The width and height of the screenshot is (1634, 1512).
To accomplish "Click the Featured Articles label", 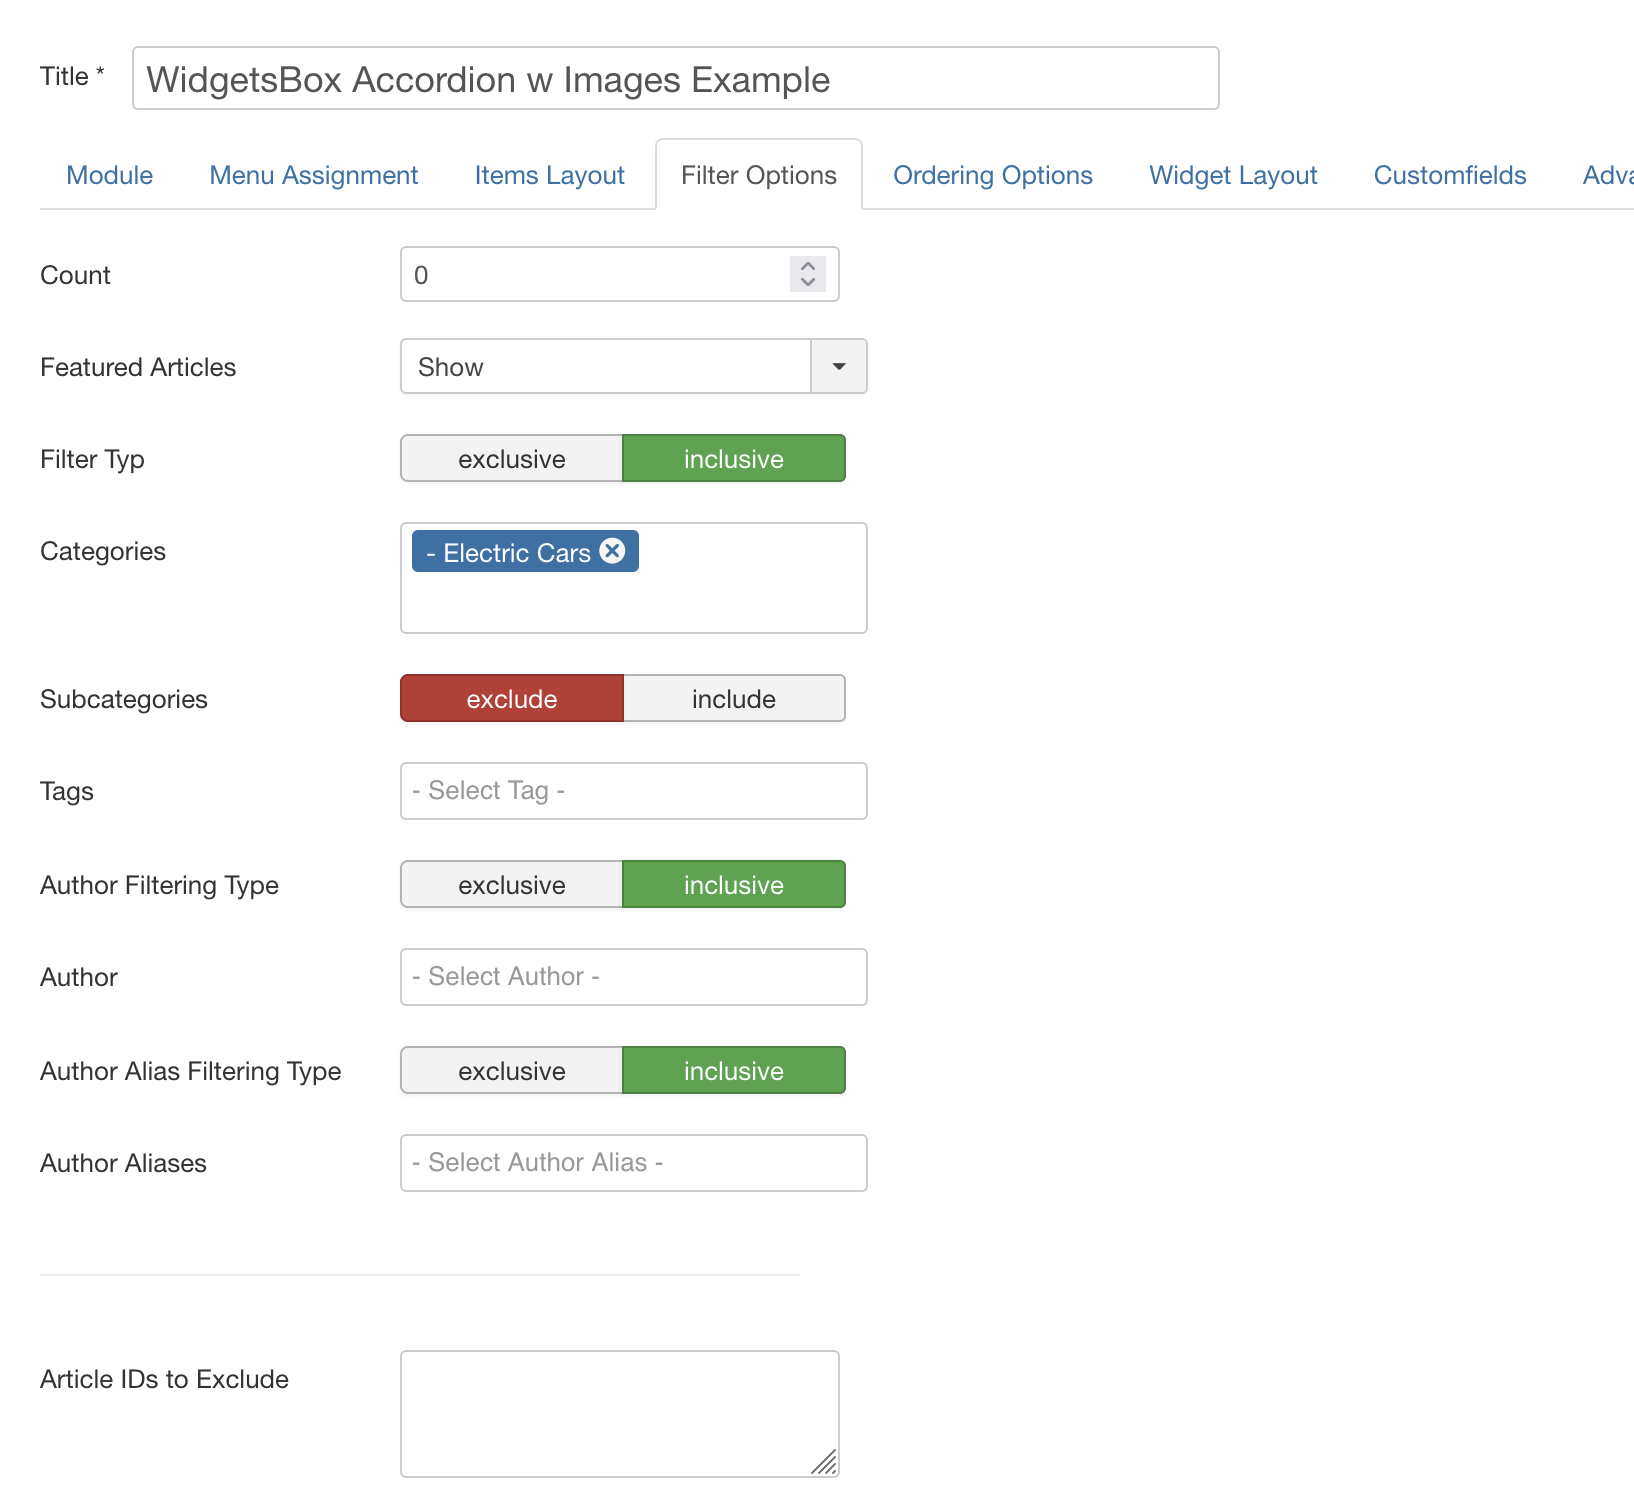I will point(138,367).
